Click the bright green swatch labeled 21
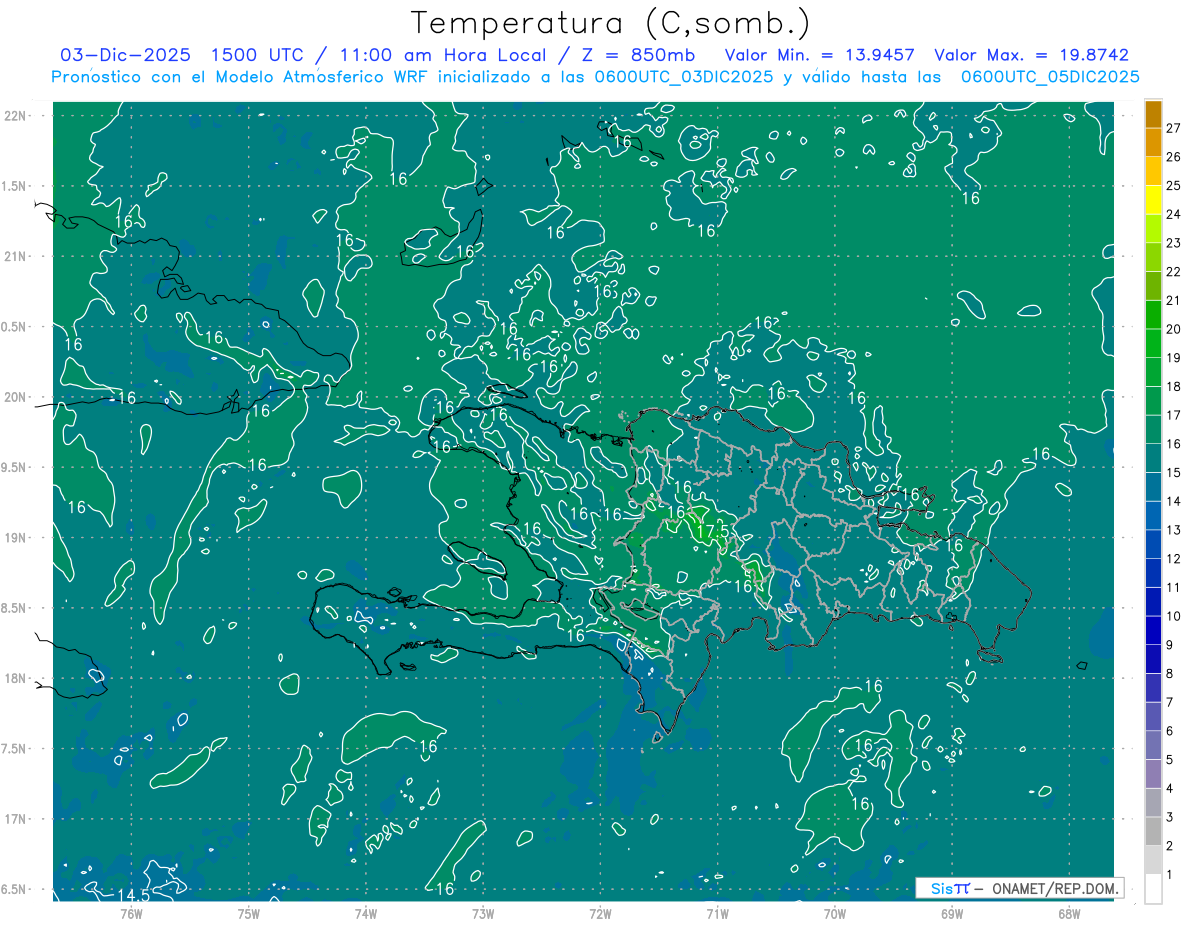Screen dimensions: 1200x927 point(1153,287)
